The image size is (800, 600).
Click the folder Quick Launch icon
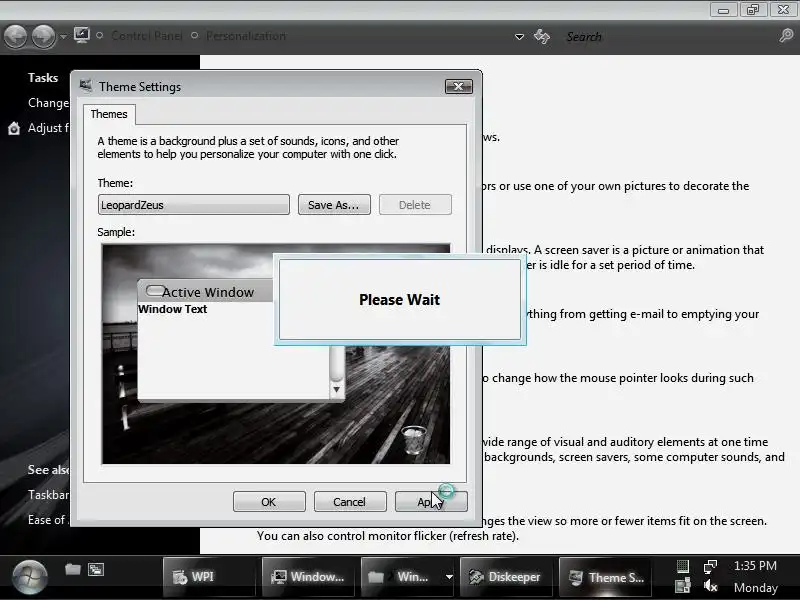coord(73,568)
